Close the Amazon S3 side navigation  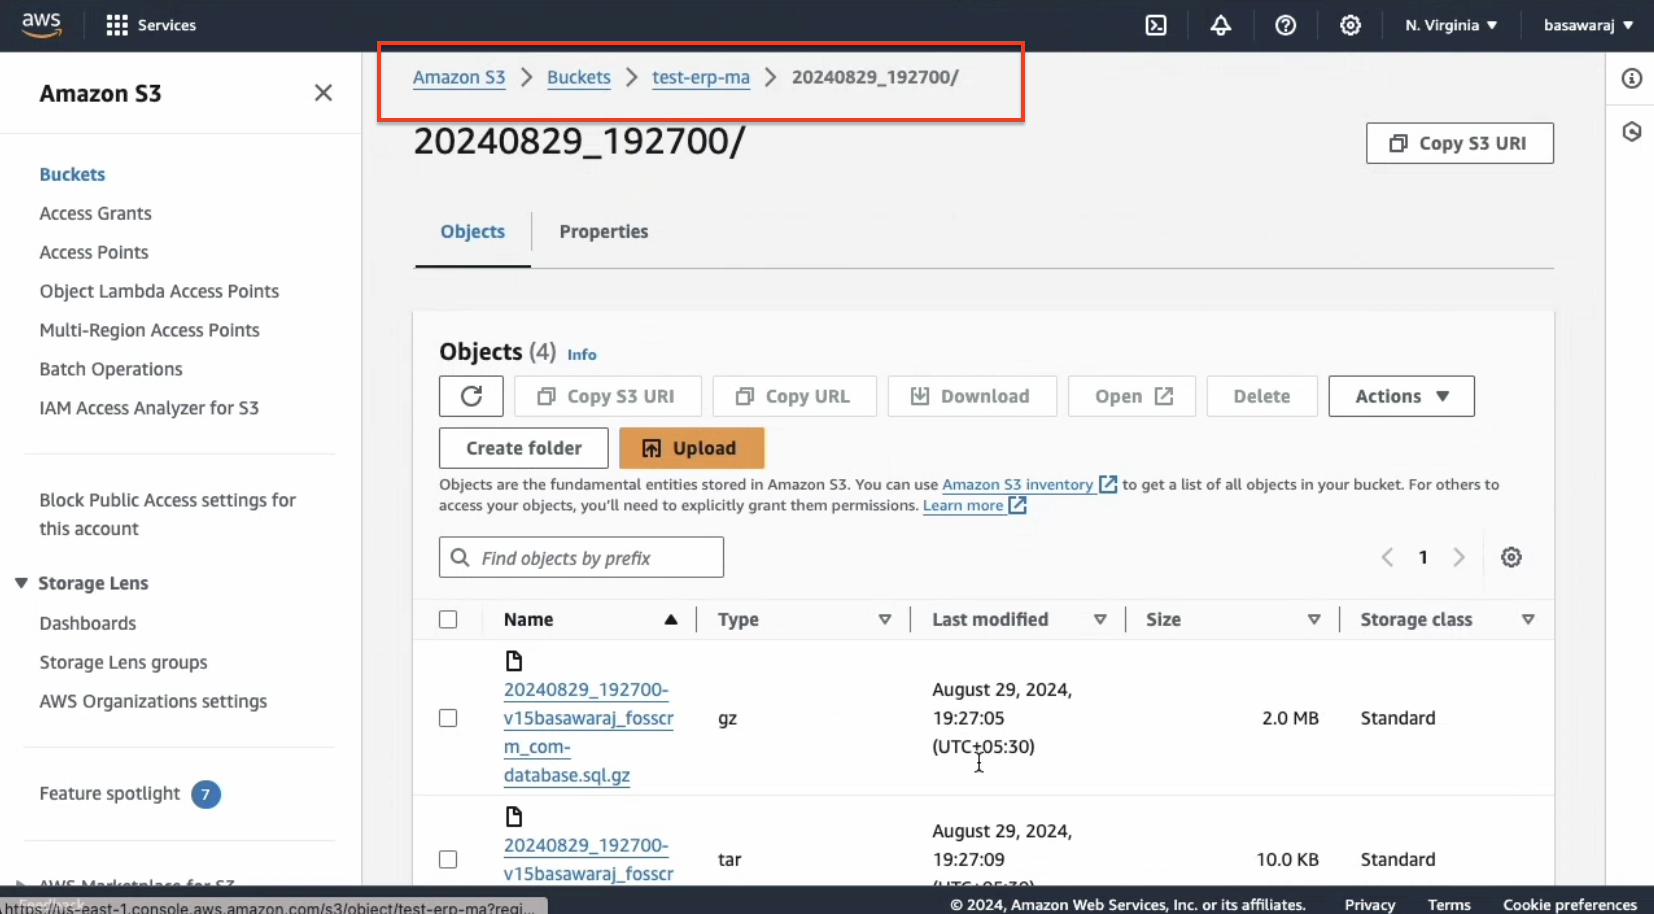pyautogui.click(x=323, y=93)
